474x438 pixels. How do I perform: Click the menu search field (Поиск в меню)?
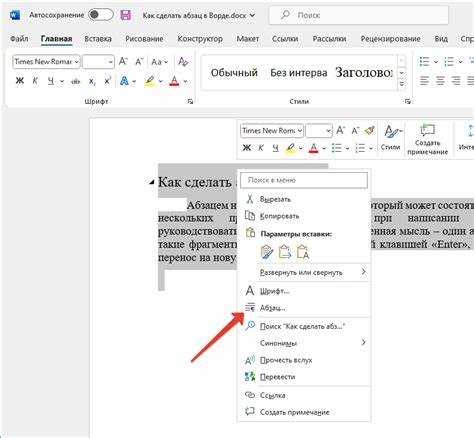point(304,180)
